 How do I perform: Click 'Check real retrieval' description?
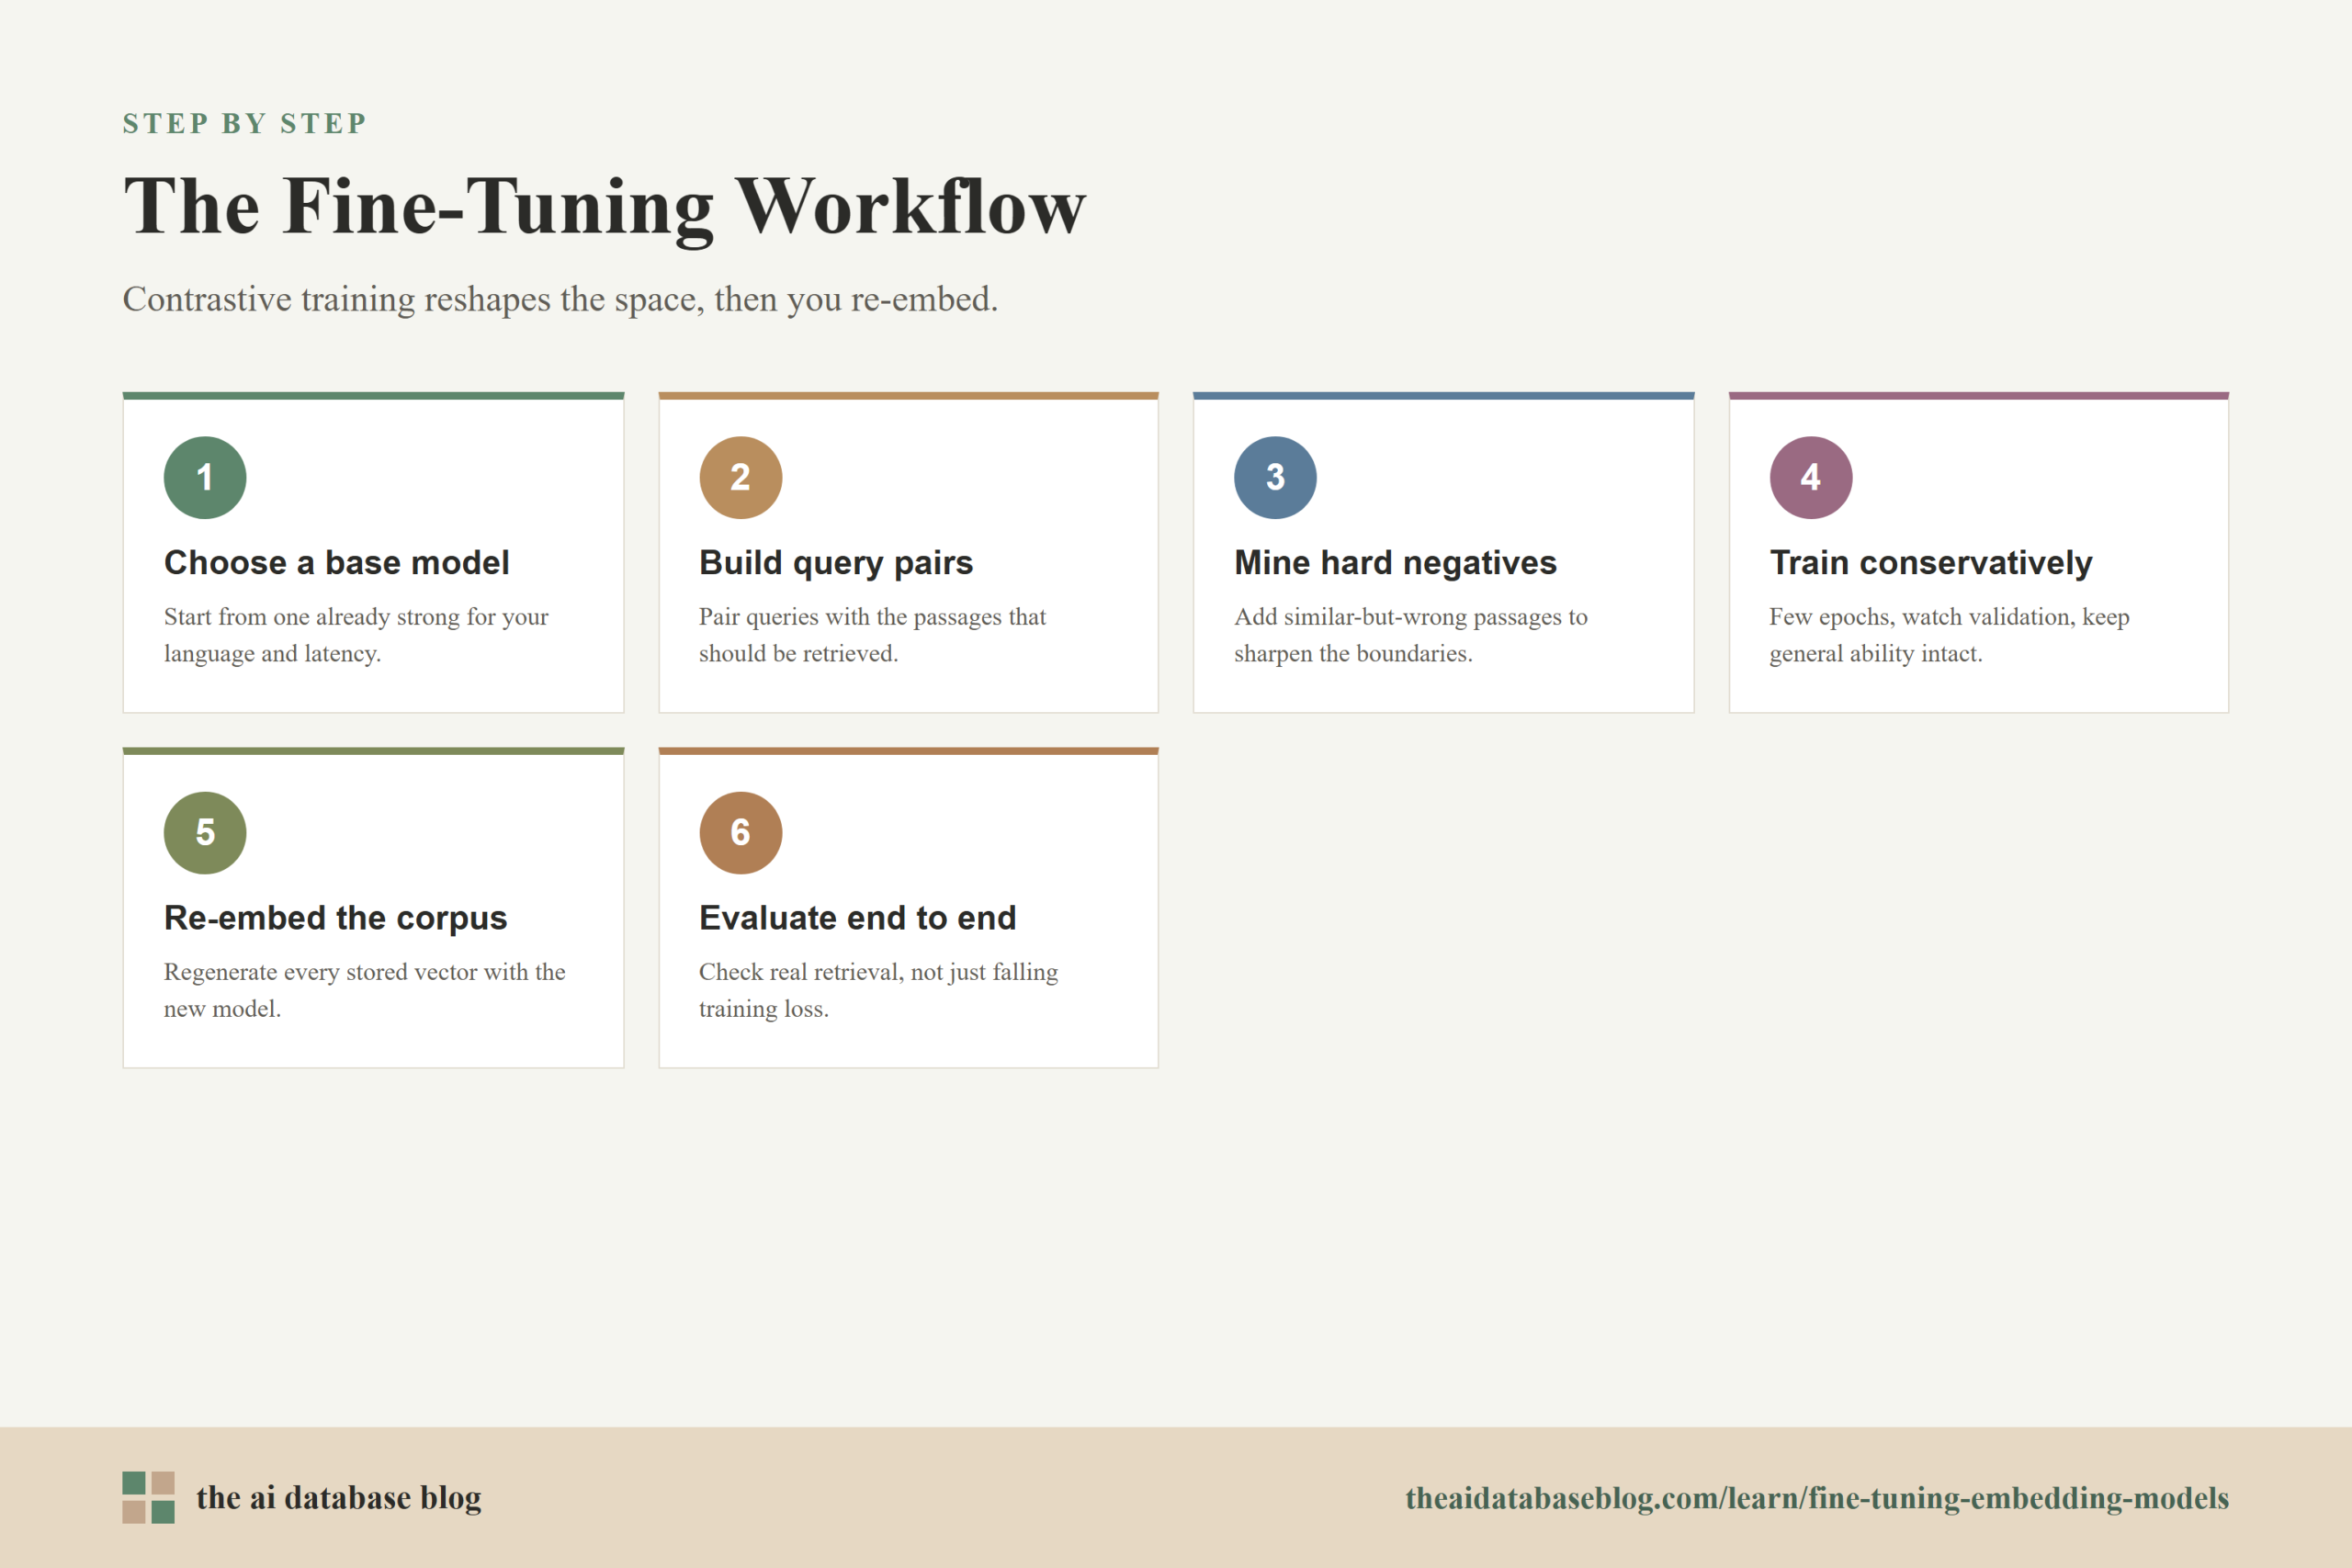878,990
